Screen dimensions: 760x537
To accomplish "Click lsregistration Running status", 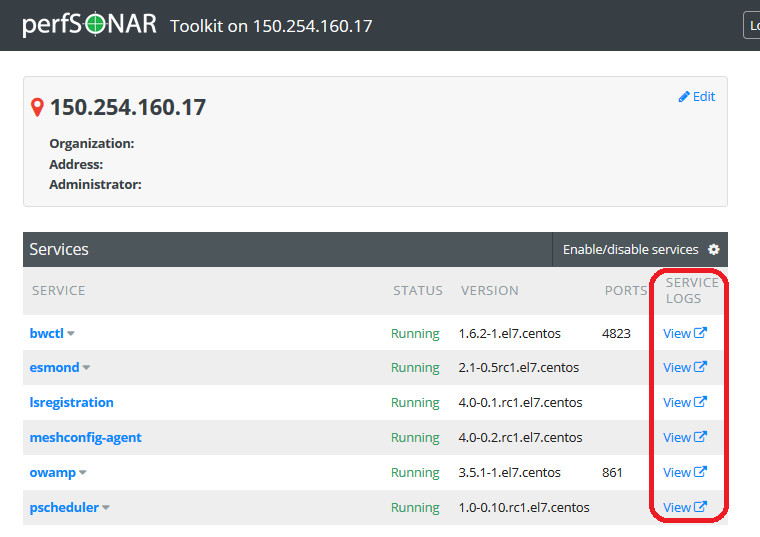I will [x=415, y=402].
